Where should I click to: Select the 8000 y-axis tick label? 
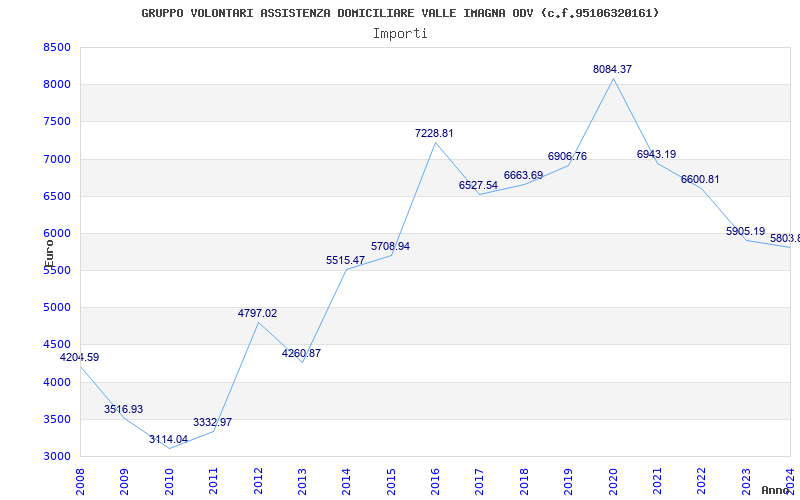pos(57,85)
